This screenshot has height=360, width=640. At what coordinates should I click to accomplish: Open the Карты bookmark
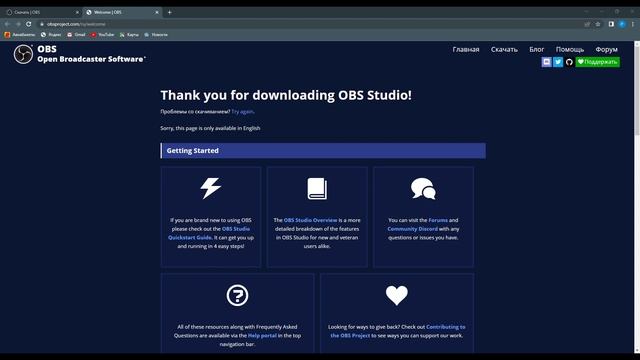[x=129, y=35]
